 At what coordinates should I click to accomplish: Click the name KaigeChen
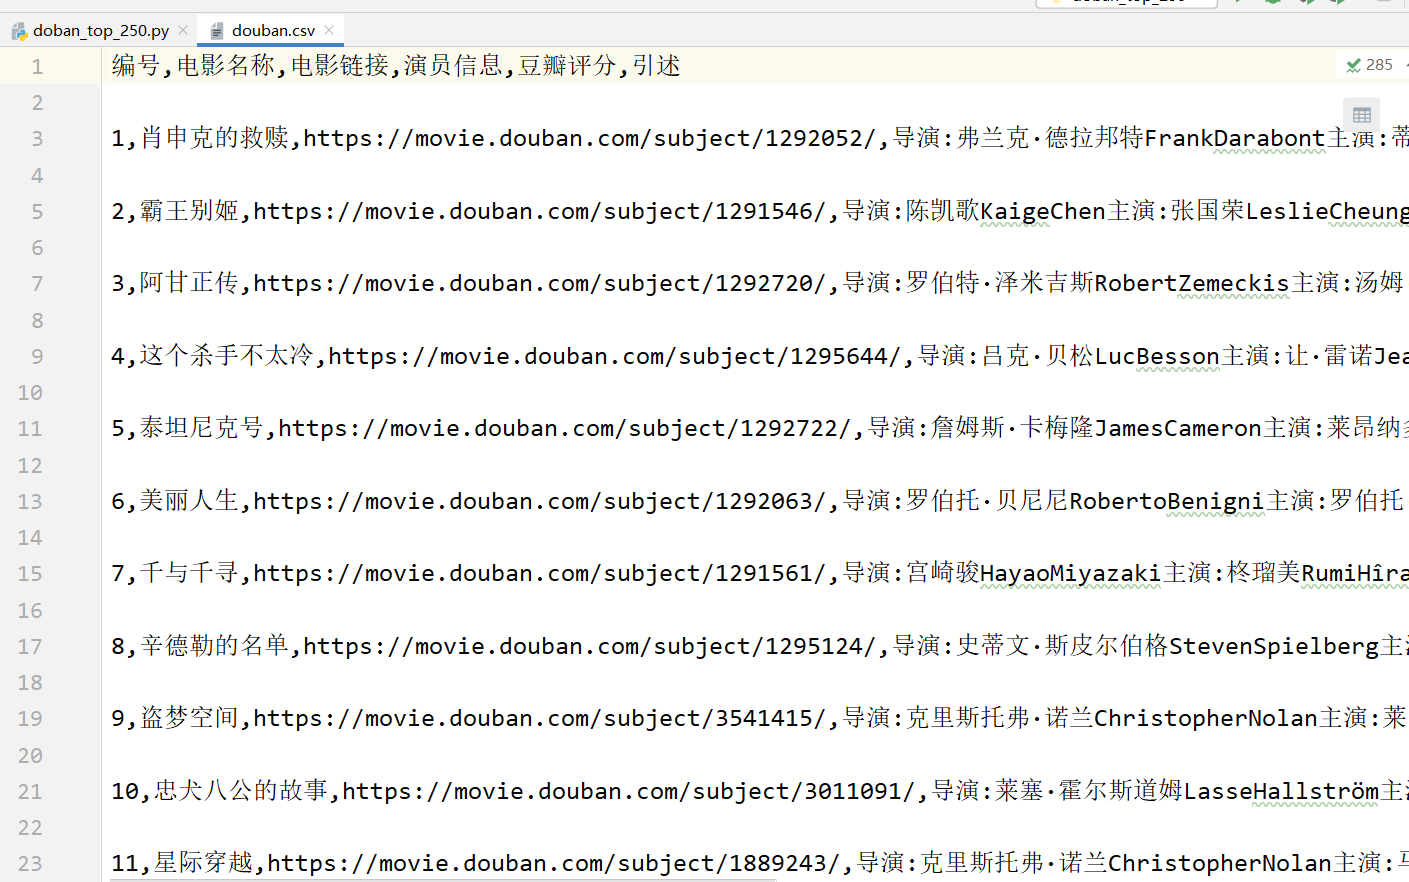1043,211
